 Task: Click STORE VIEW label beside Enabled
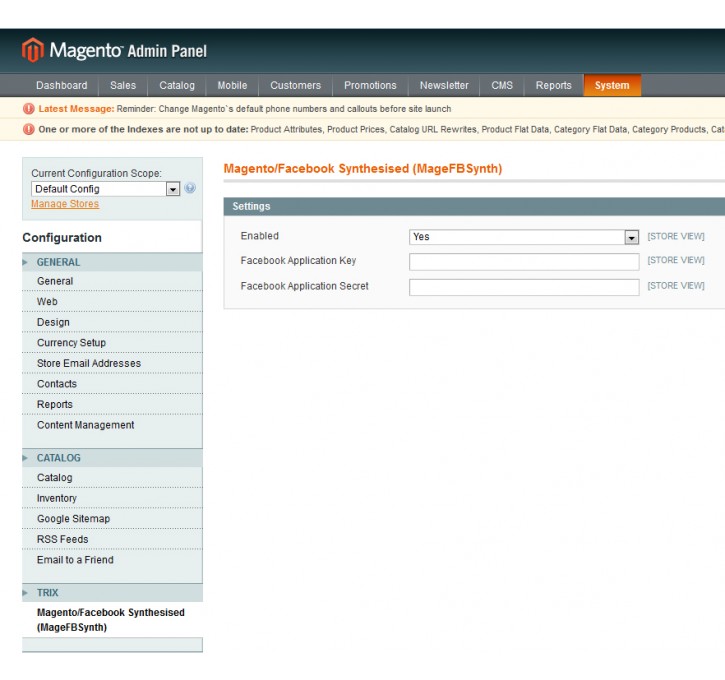point(676,236)
